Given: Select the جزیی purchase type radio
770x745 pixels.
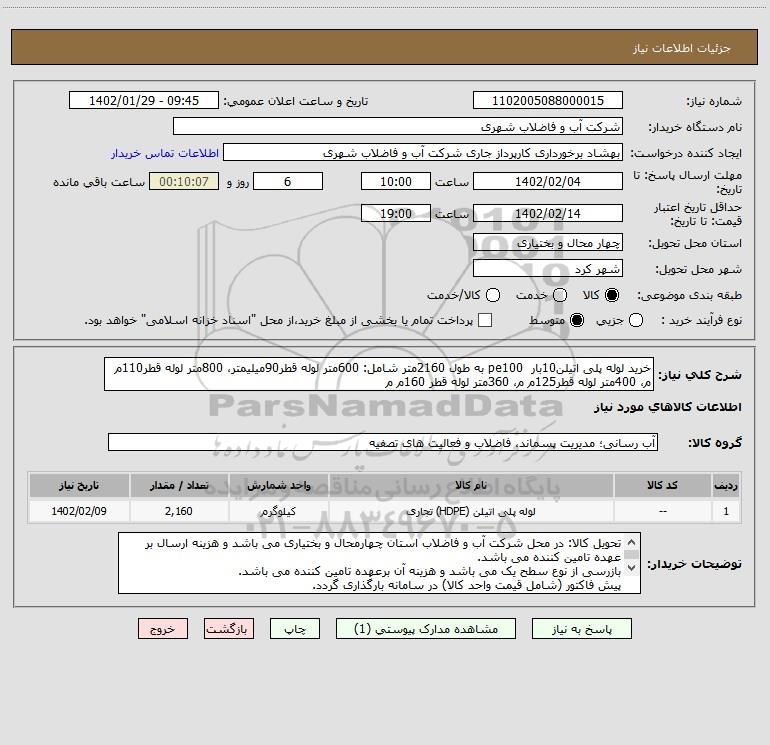Looking at the screenshot, I should (x=636, y=320).
